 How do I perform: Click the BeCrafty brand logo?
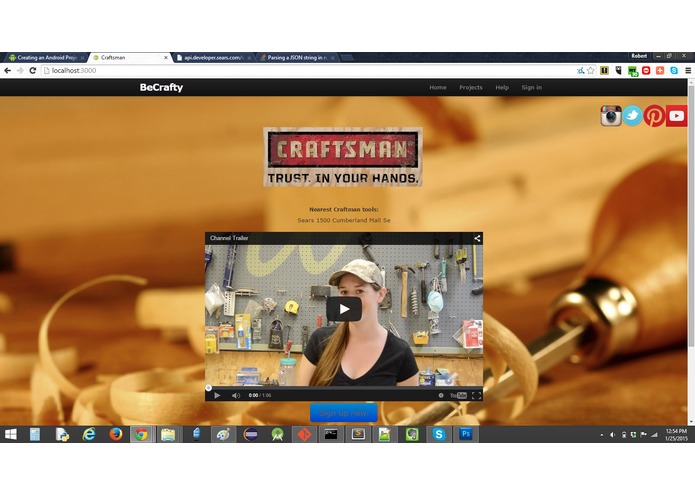pyautogui.click(x=161, y=87)
